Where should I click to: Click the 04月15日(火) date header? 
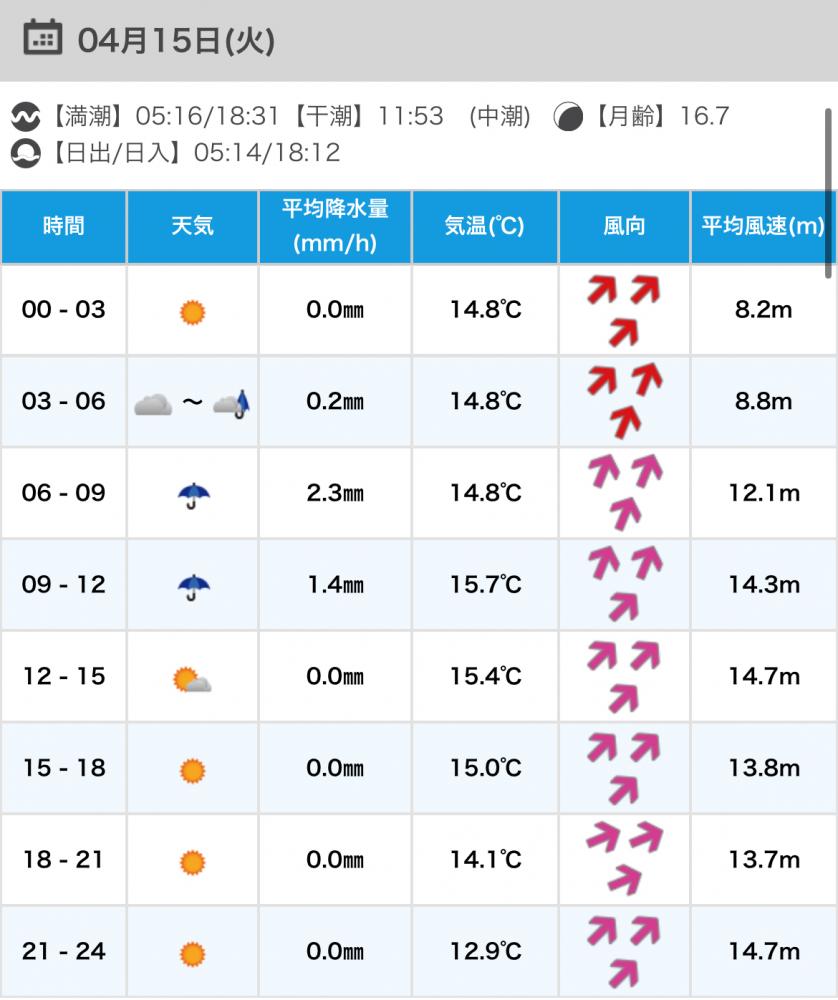coord(176,40)
